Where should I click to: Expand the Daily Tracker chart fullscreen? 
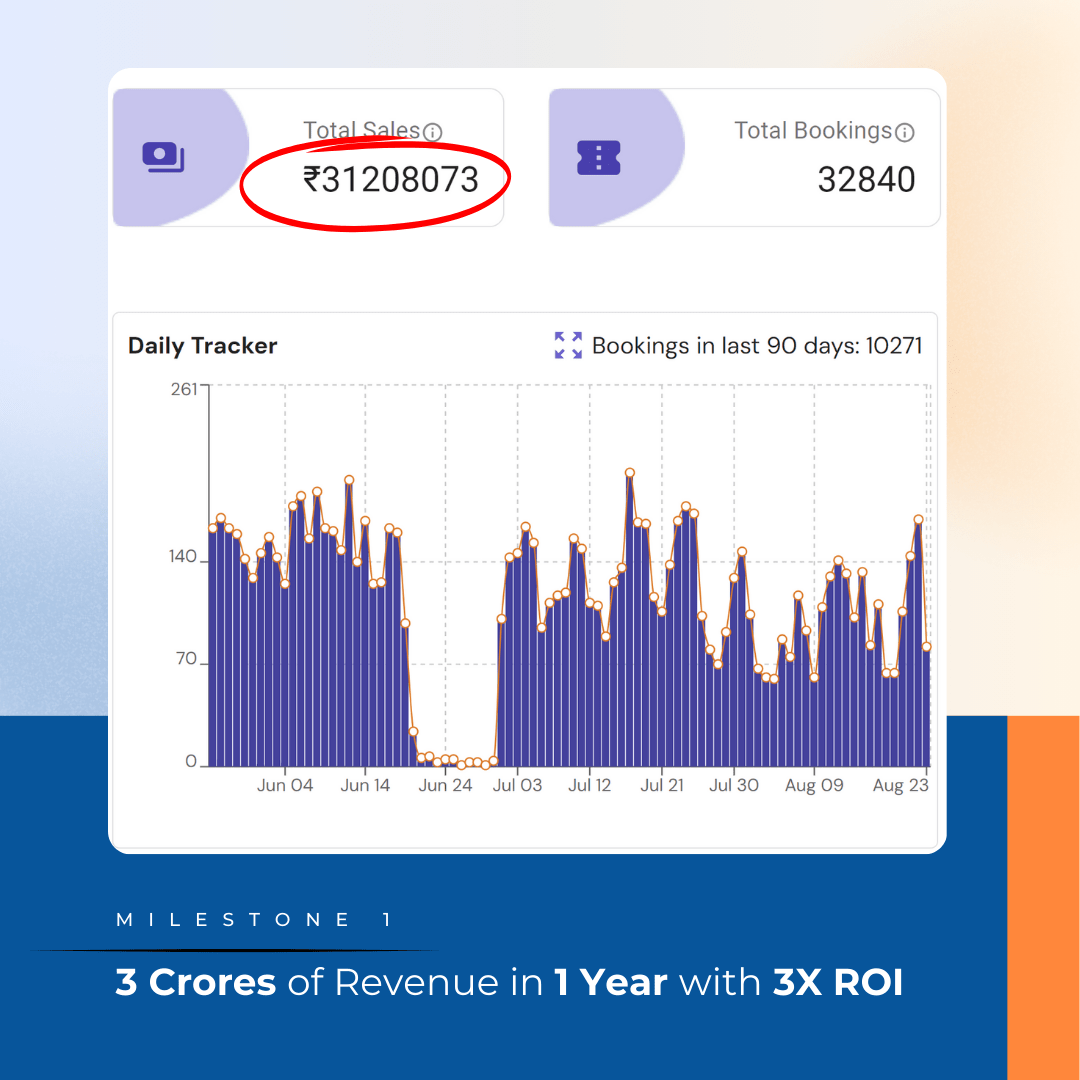(x=568, y=345)
